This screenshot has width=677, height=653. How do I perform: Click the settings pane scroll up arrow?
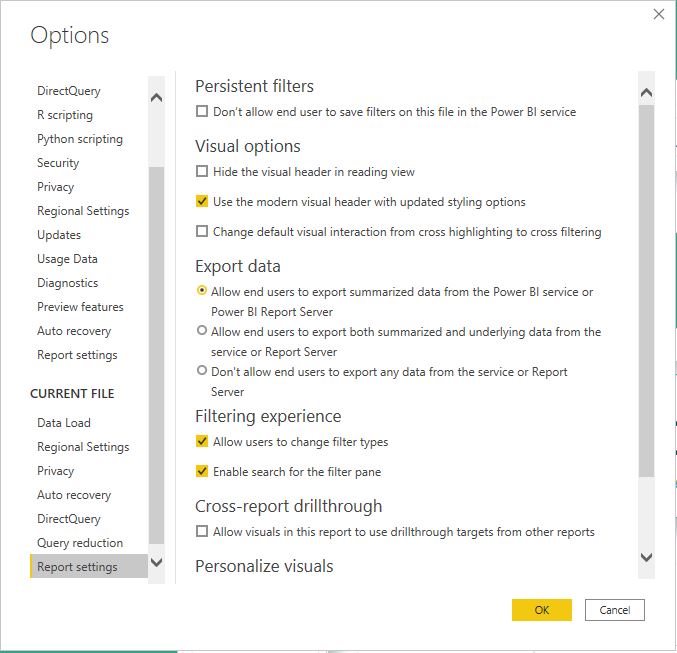click(x=646, y=92)
